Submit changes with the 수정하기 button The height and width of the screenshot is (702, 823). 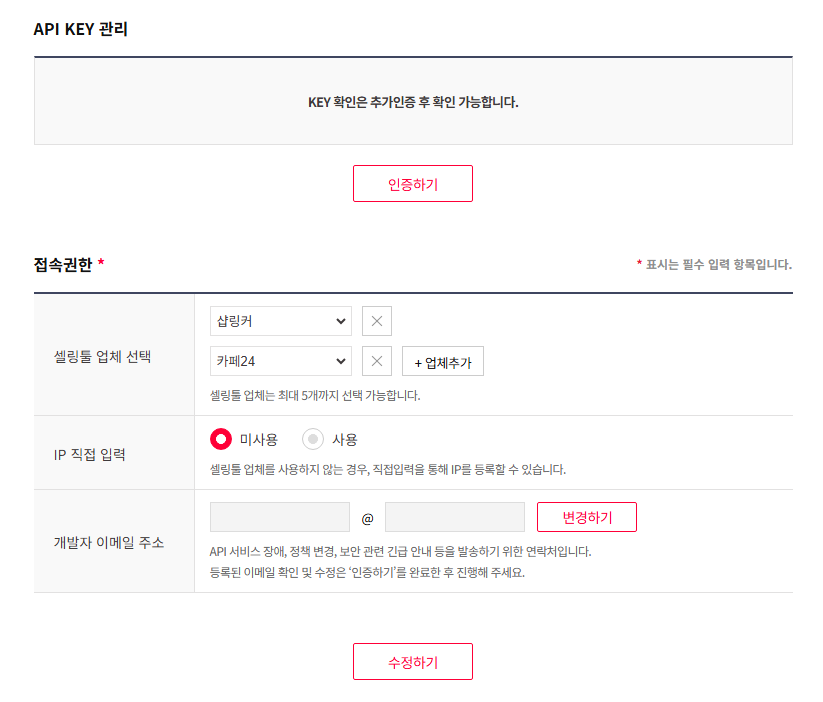412,662
